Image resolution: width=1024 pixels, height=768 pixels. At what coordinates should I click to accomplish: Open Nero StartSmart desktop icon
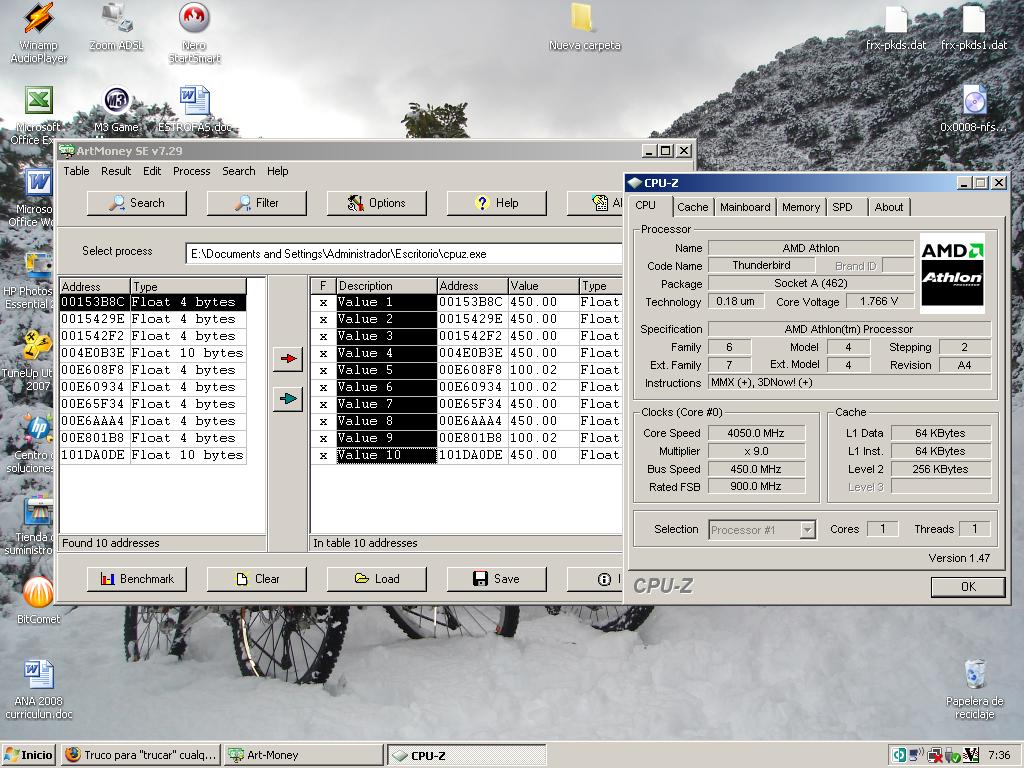(x=194, y=20)
